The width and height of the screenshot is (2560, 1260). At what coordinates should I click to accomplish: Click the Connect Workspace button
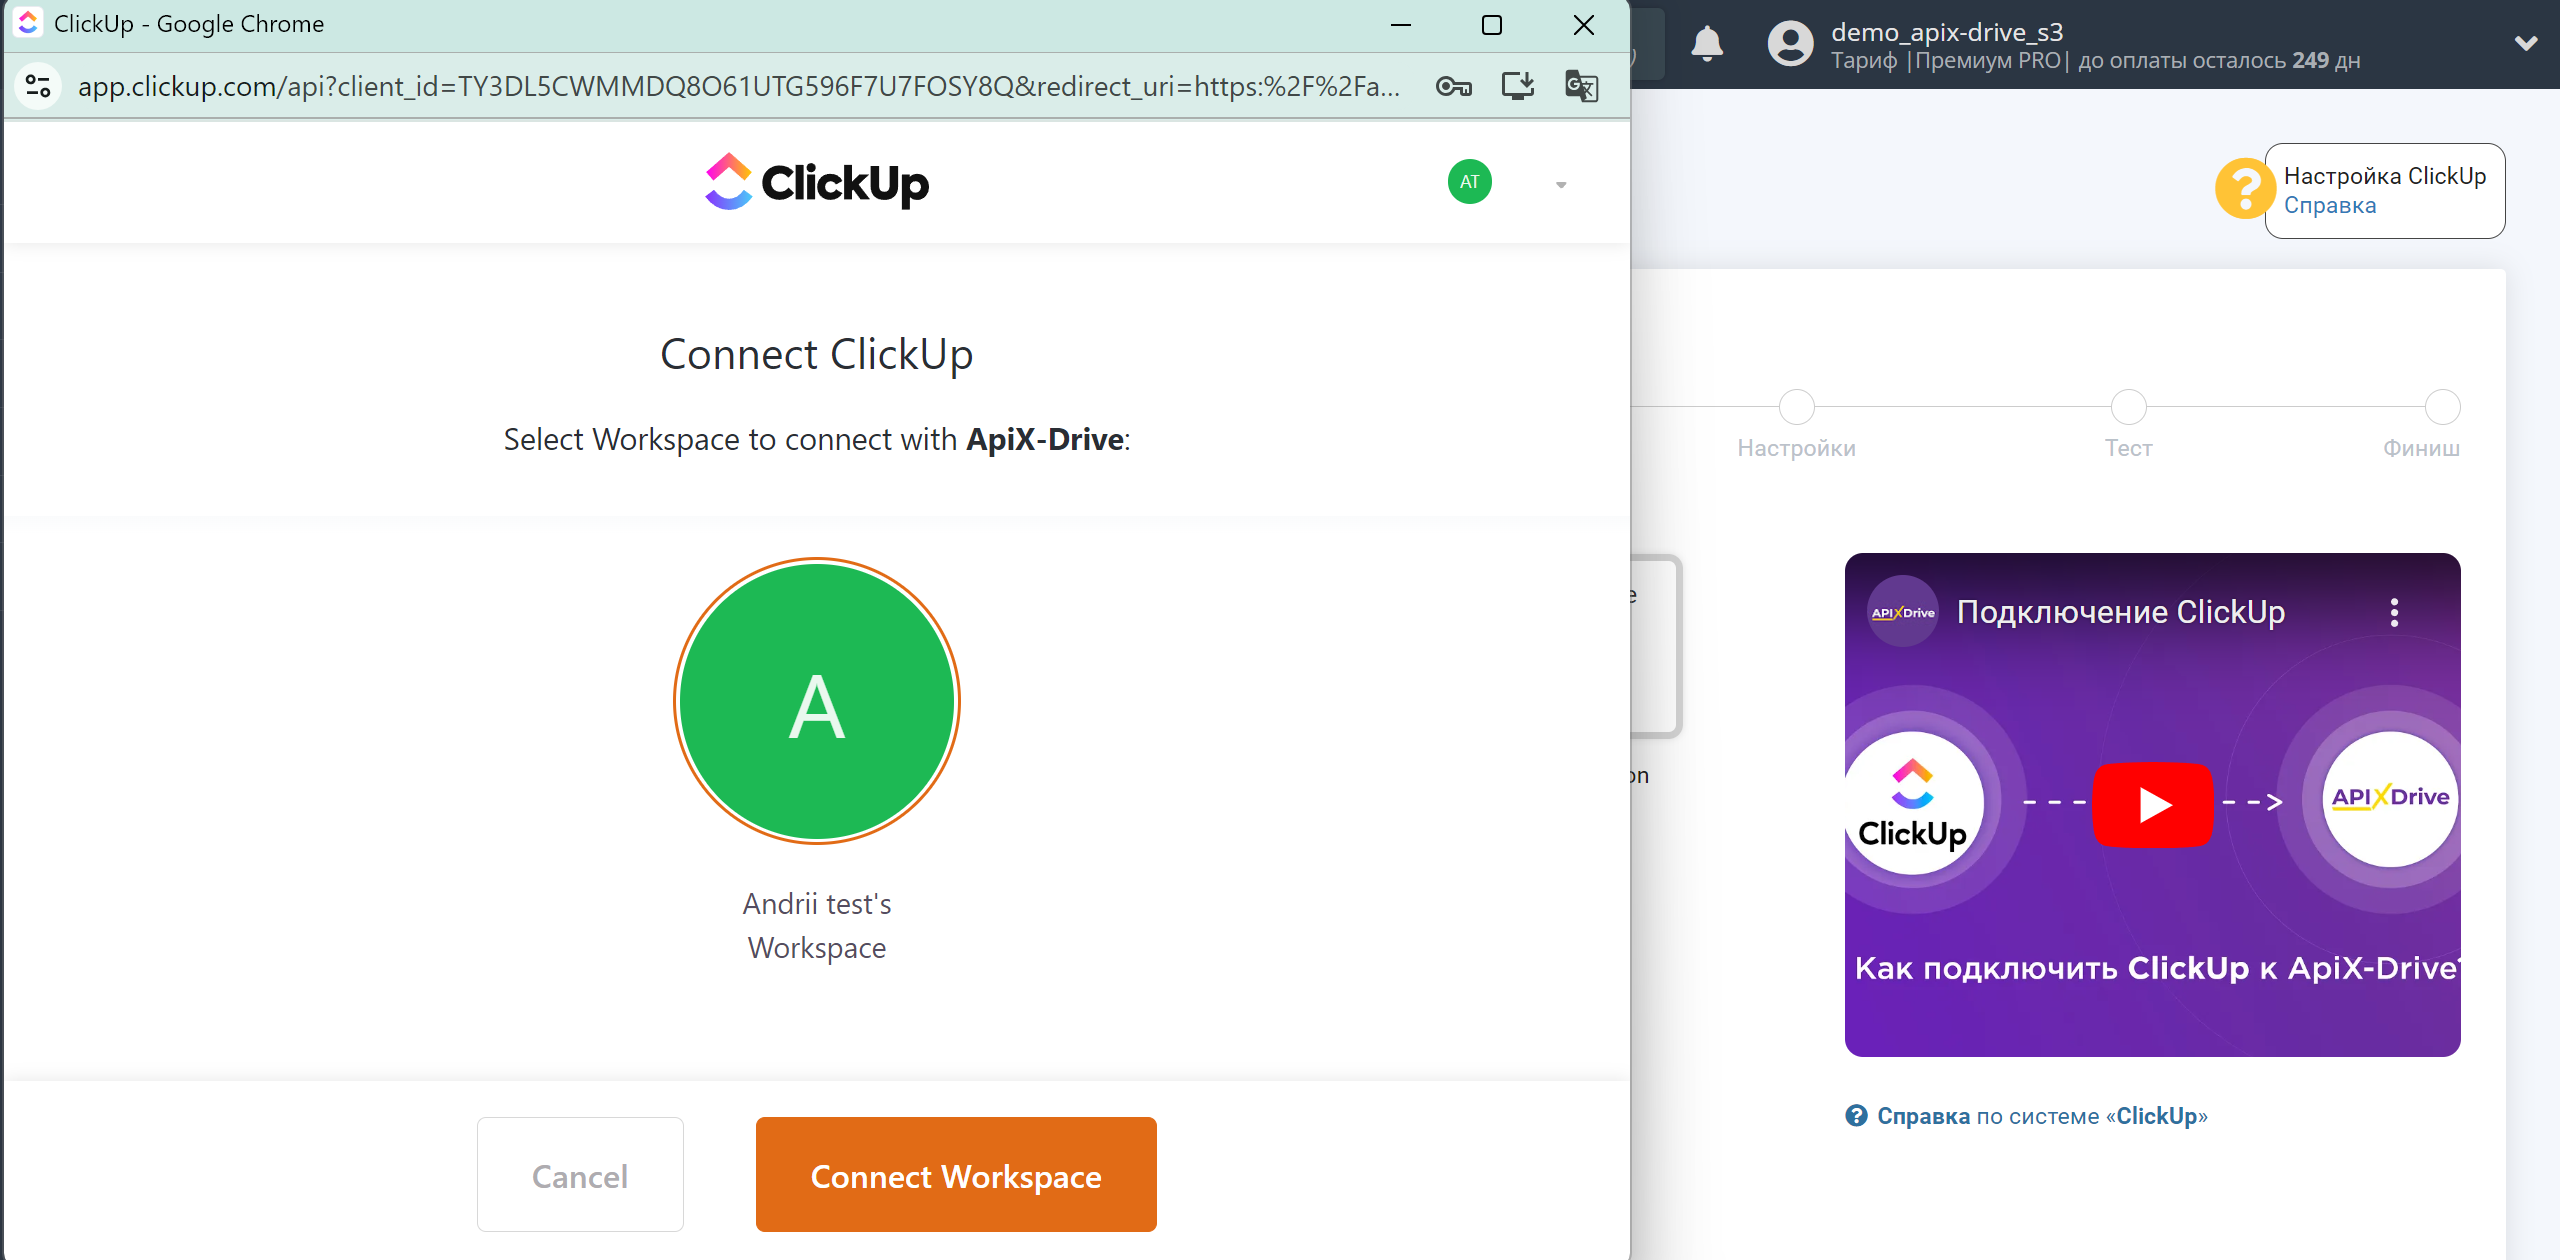tap(956, 1174)
